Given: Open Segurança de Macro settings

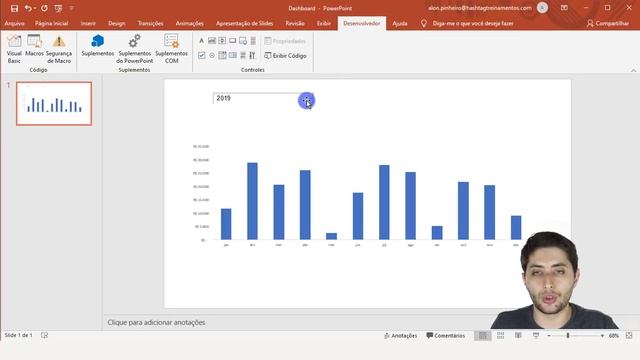Looking at the screenshot, I should click(59, 49).
